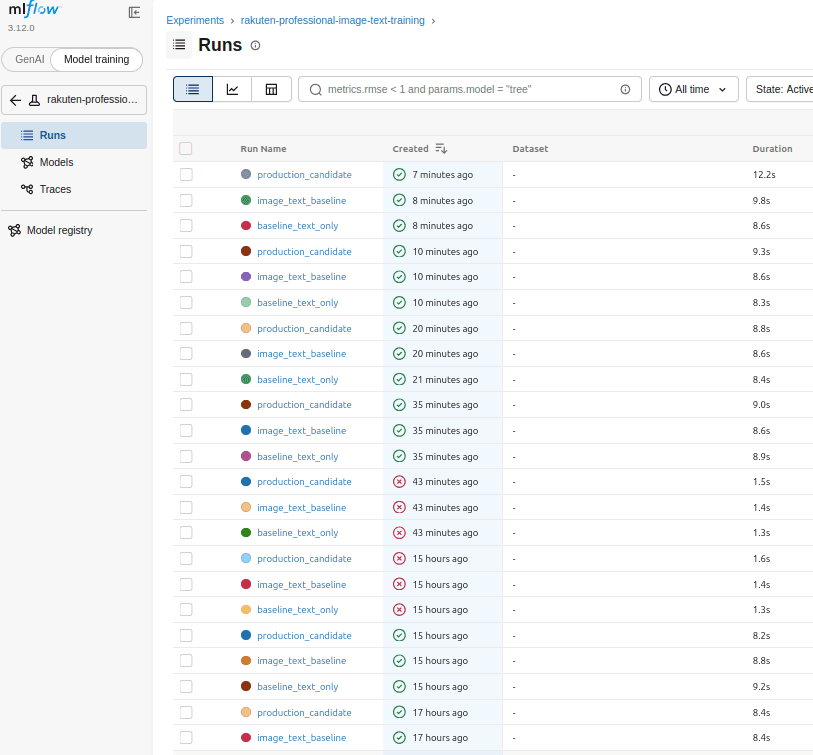Click the success status icon of 17 hours ago production_candidate
Screen dimensions: 813x755
(x=399, y=712)
